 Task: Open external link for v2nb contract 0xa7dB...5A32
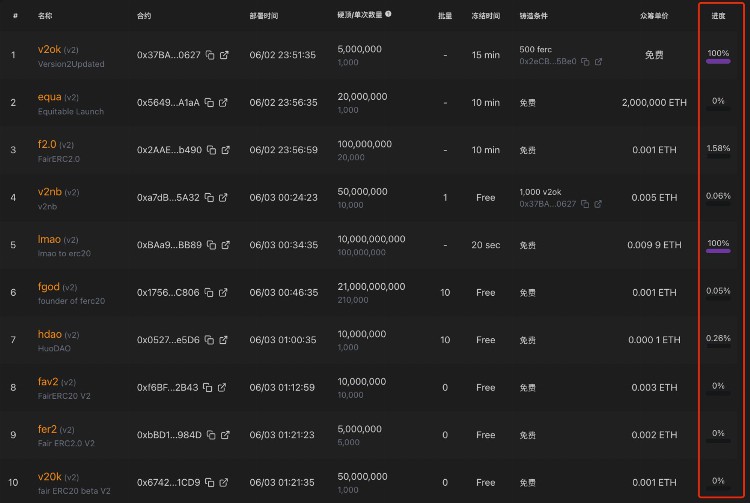[225, 197]
